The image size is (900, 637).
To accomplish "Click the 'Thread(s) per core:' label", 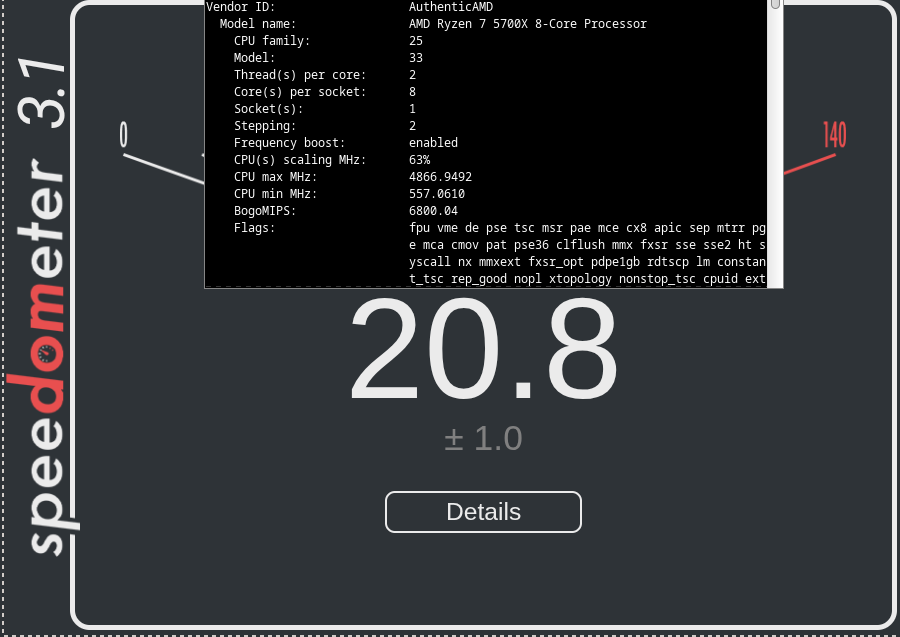I will [x=300, y=75].
